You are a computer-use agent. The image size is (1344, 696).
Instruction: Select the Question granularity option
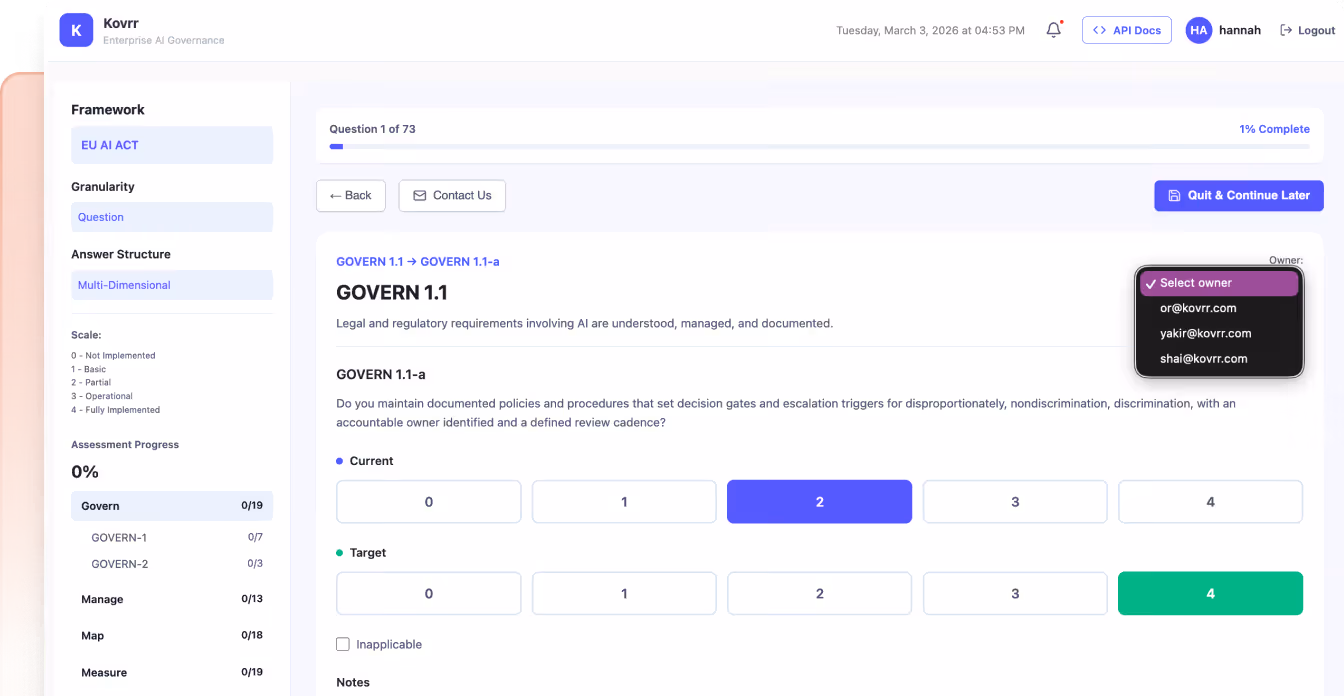click(x=172, y=217)
